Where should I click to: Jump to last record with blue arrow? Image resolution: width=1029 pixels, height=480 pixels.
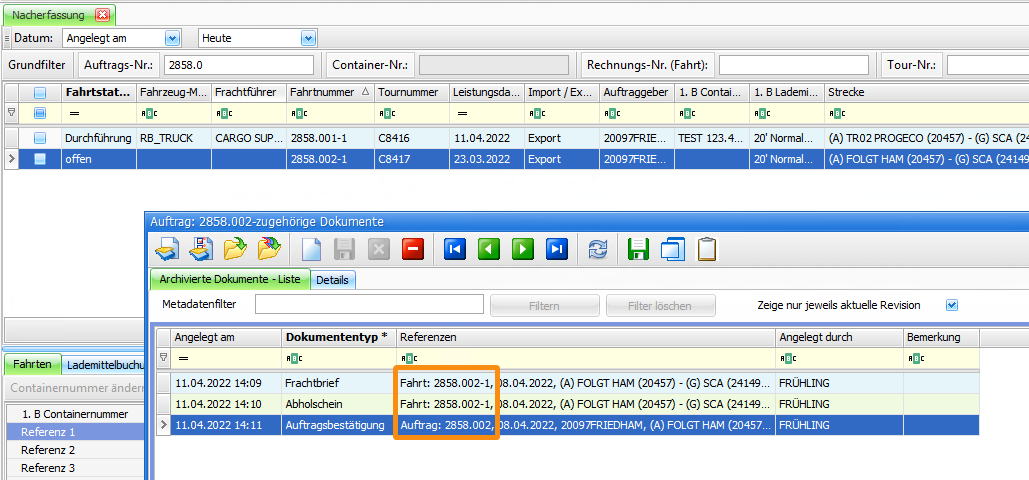[x=557, y=249]
